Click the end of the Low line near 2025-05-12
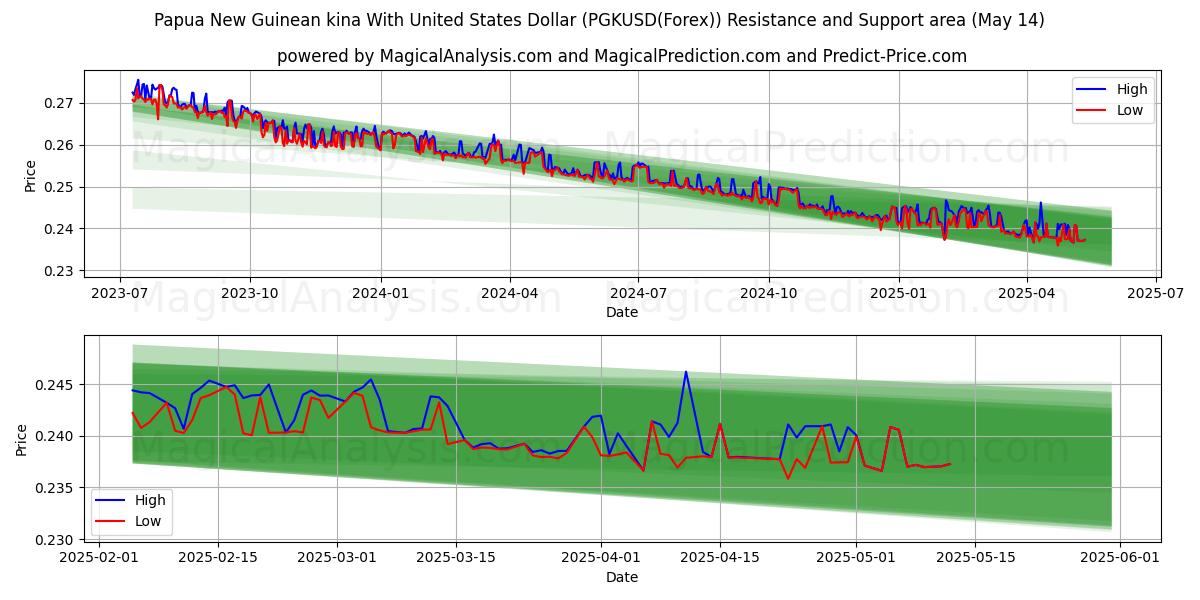The height and width of the screenshot is (600, 1200). coord(950,464)
